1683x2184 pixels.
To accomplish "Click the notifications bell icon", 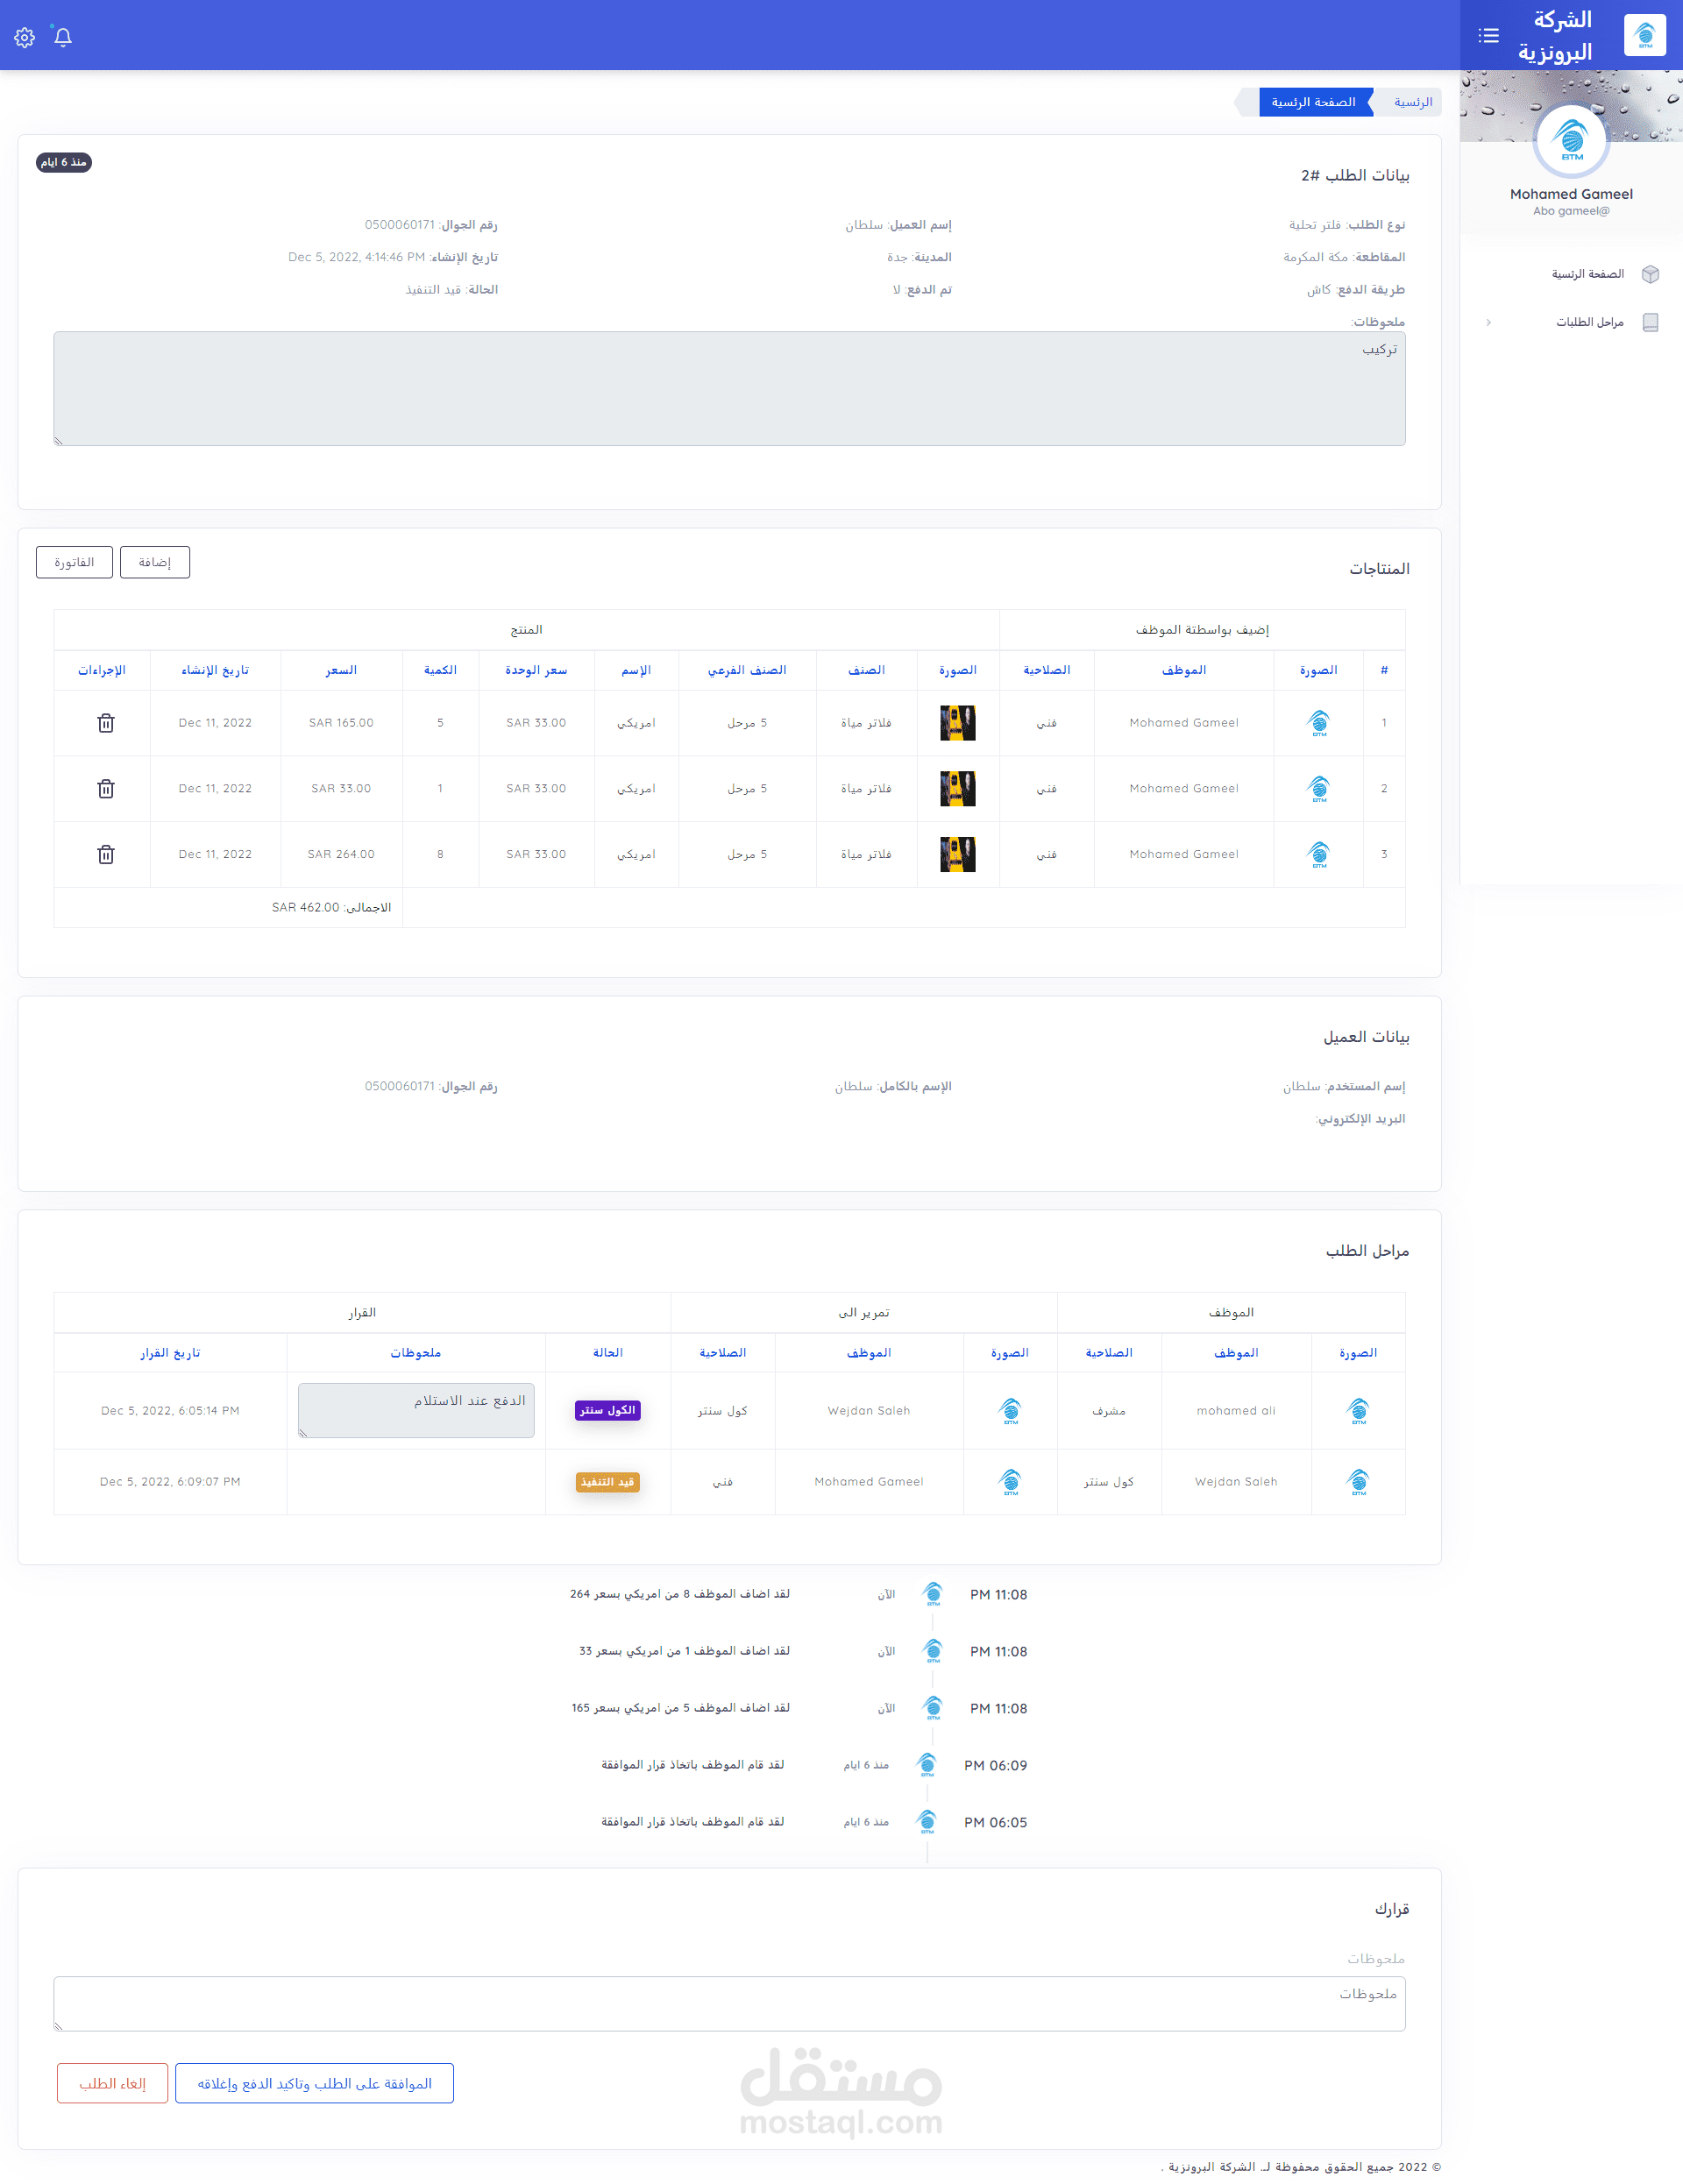I will (63, 37).
